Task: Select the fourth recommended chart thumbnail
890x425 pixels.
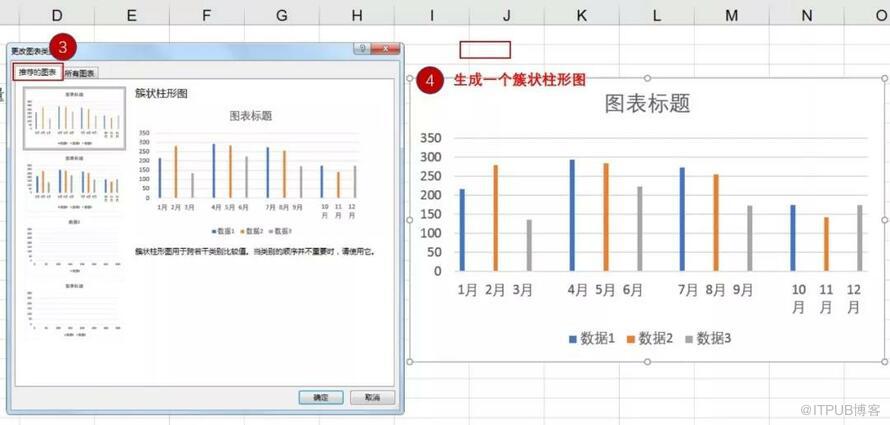Action: (x=74, y=309)
